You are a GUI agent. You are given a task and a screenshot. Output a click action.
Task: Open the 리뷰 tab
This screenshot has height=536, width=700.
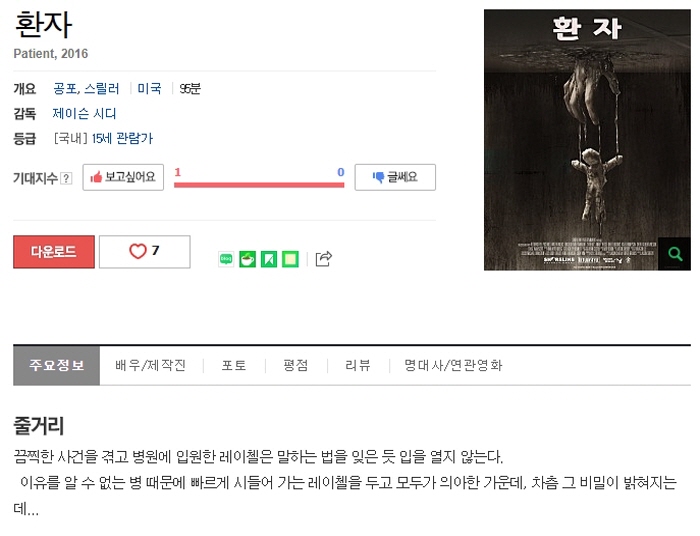point(358,366)
